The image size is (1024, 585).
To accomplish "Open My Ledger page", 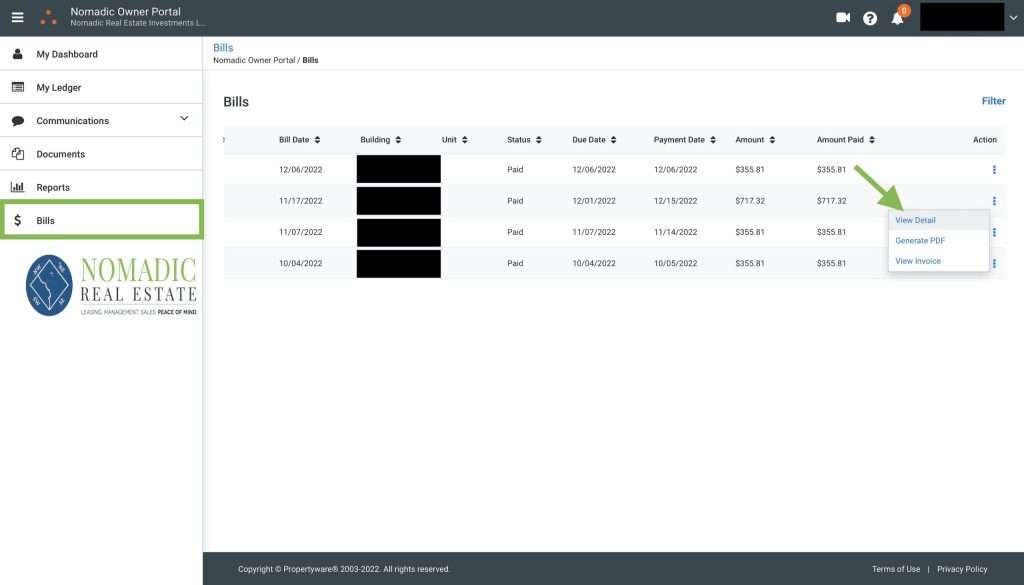I will click(58, 88).
